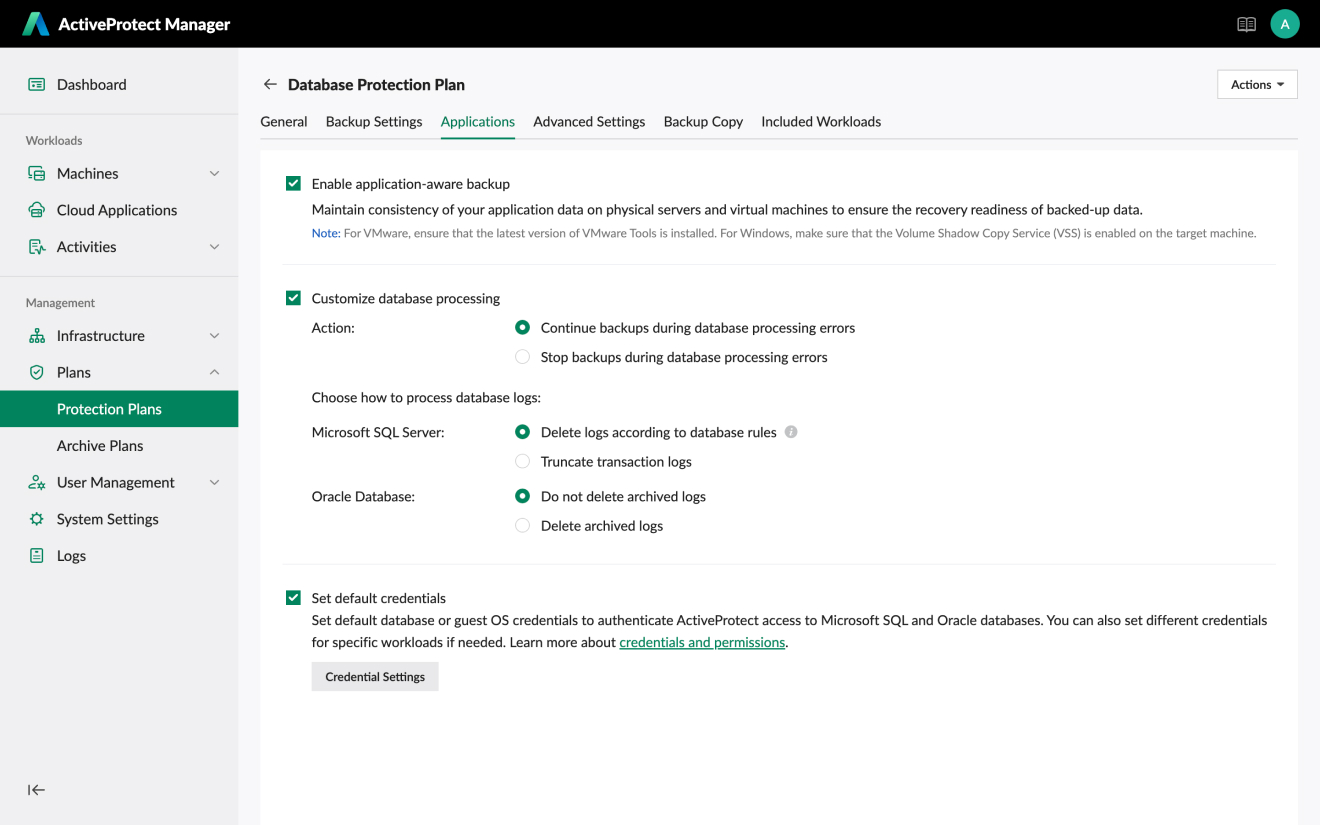The height and width of the screenshot is (825, 1320).
Task: Select Stop backups during database processing errors
Action: coord(522,357)
